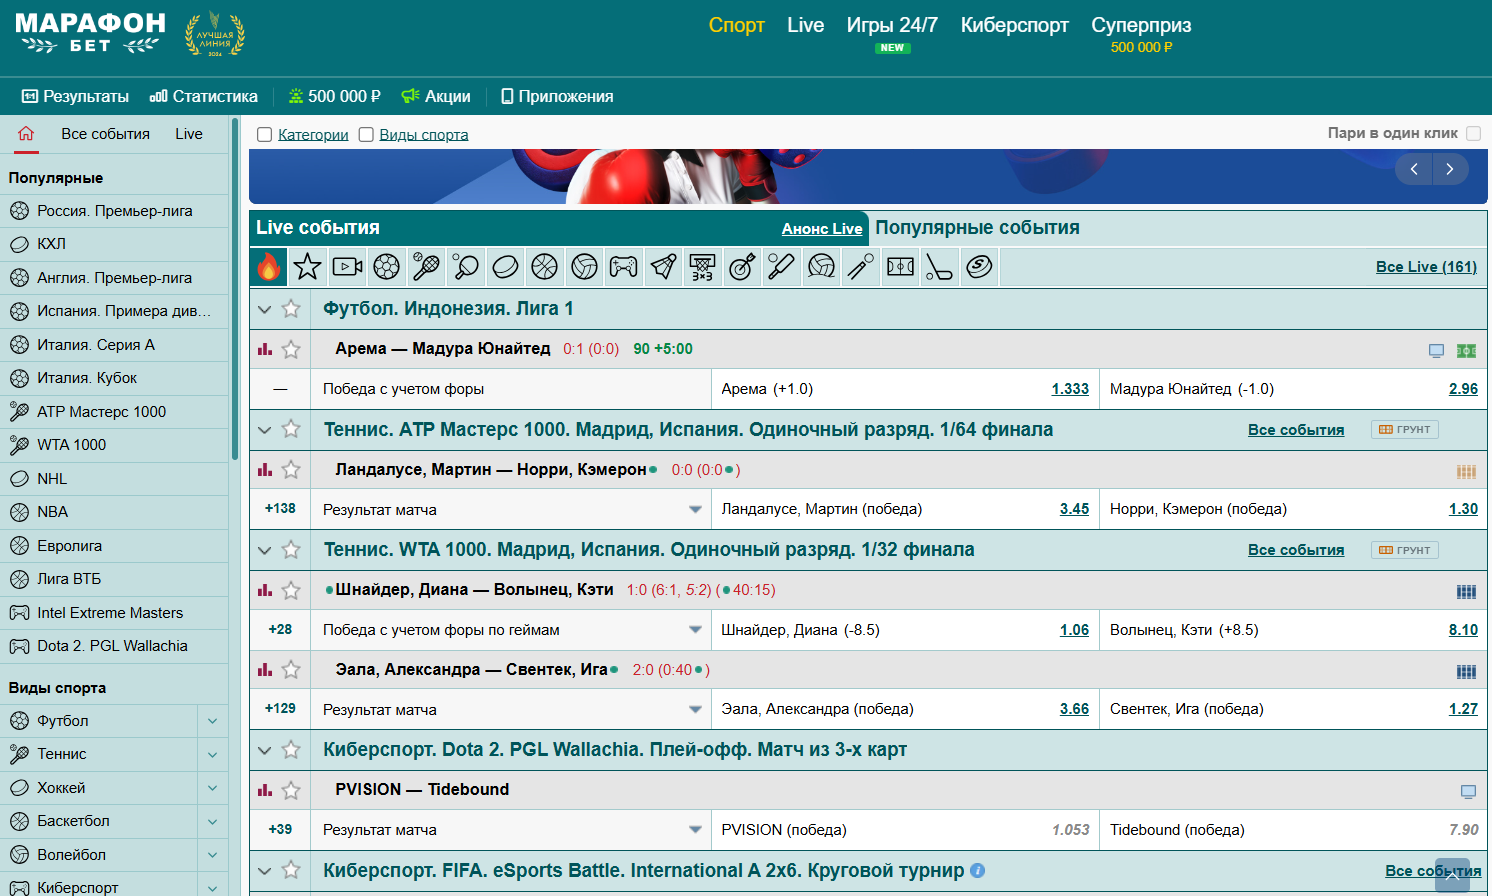Filter live events by volleyball icon
The height and width of the screenshot is (896, 1492).
point(584,267)
